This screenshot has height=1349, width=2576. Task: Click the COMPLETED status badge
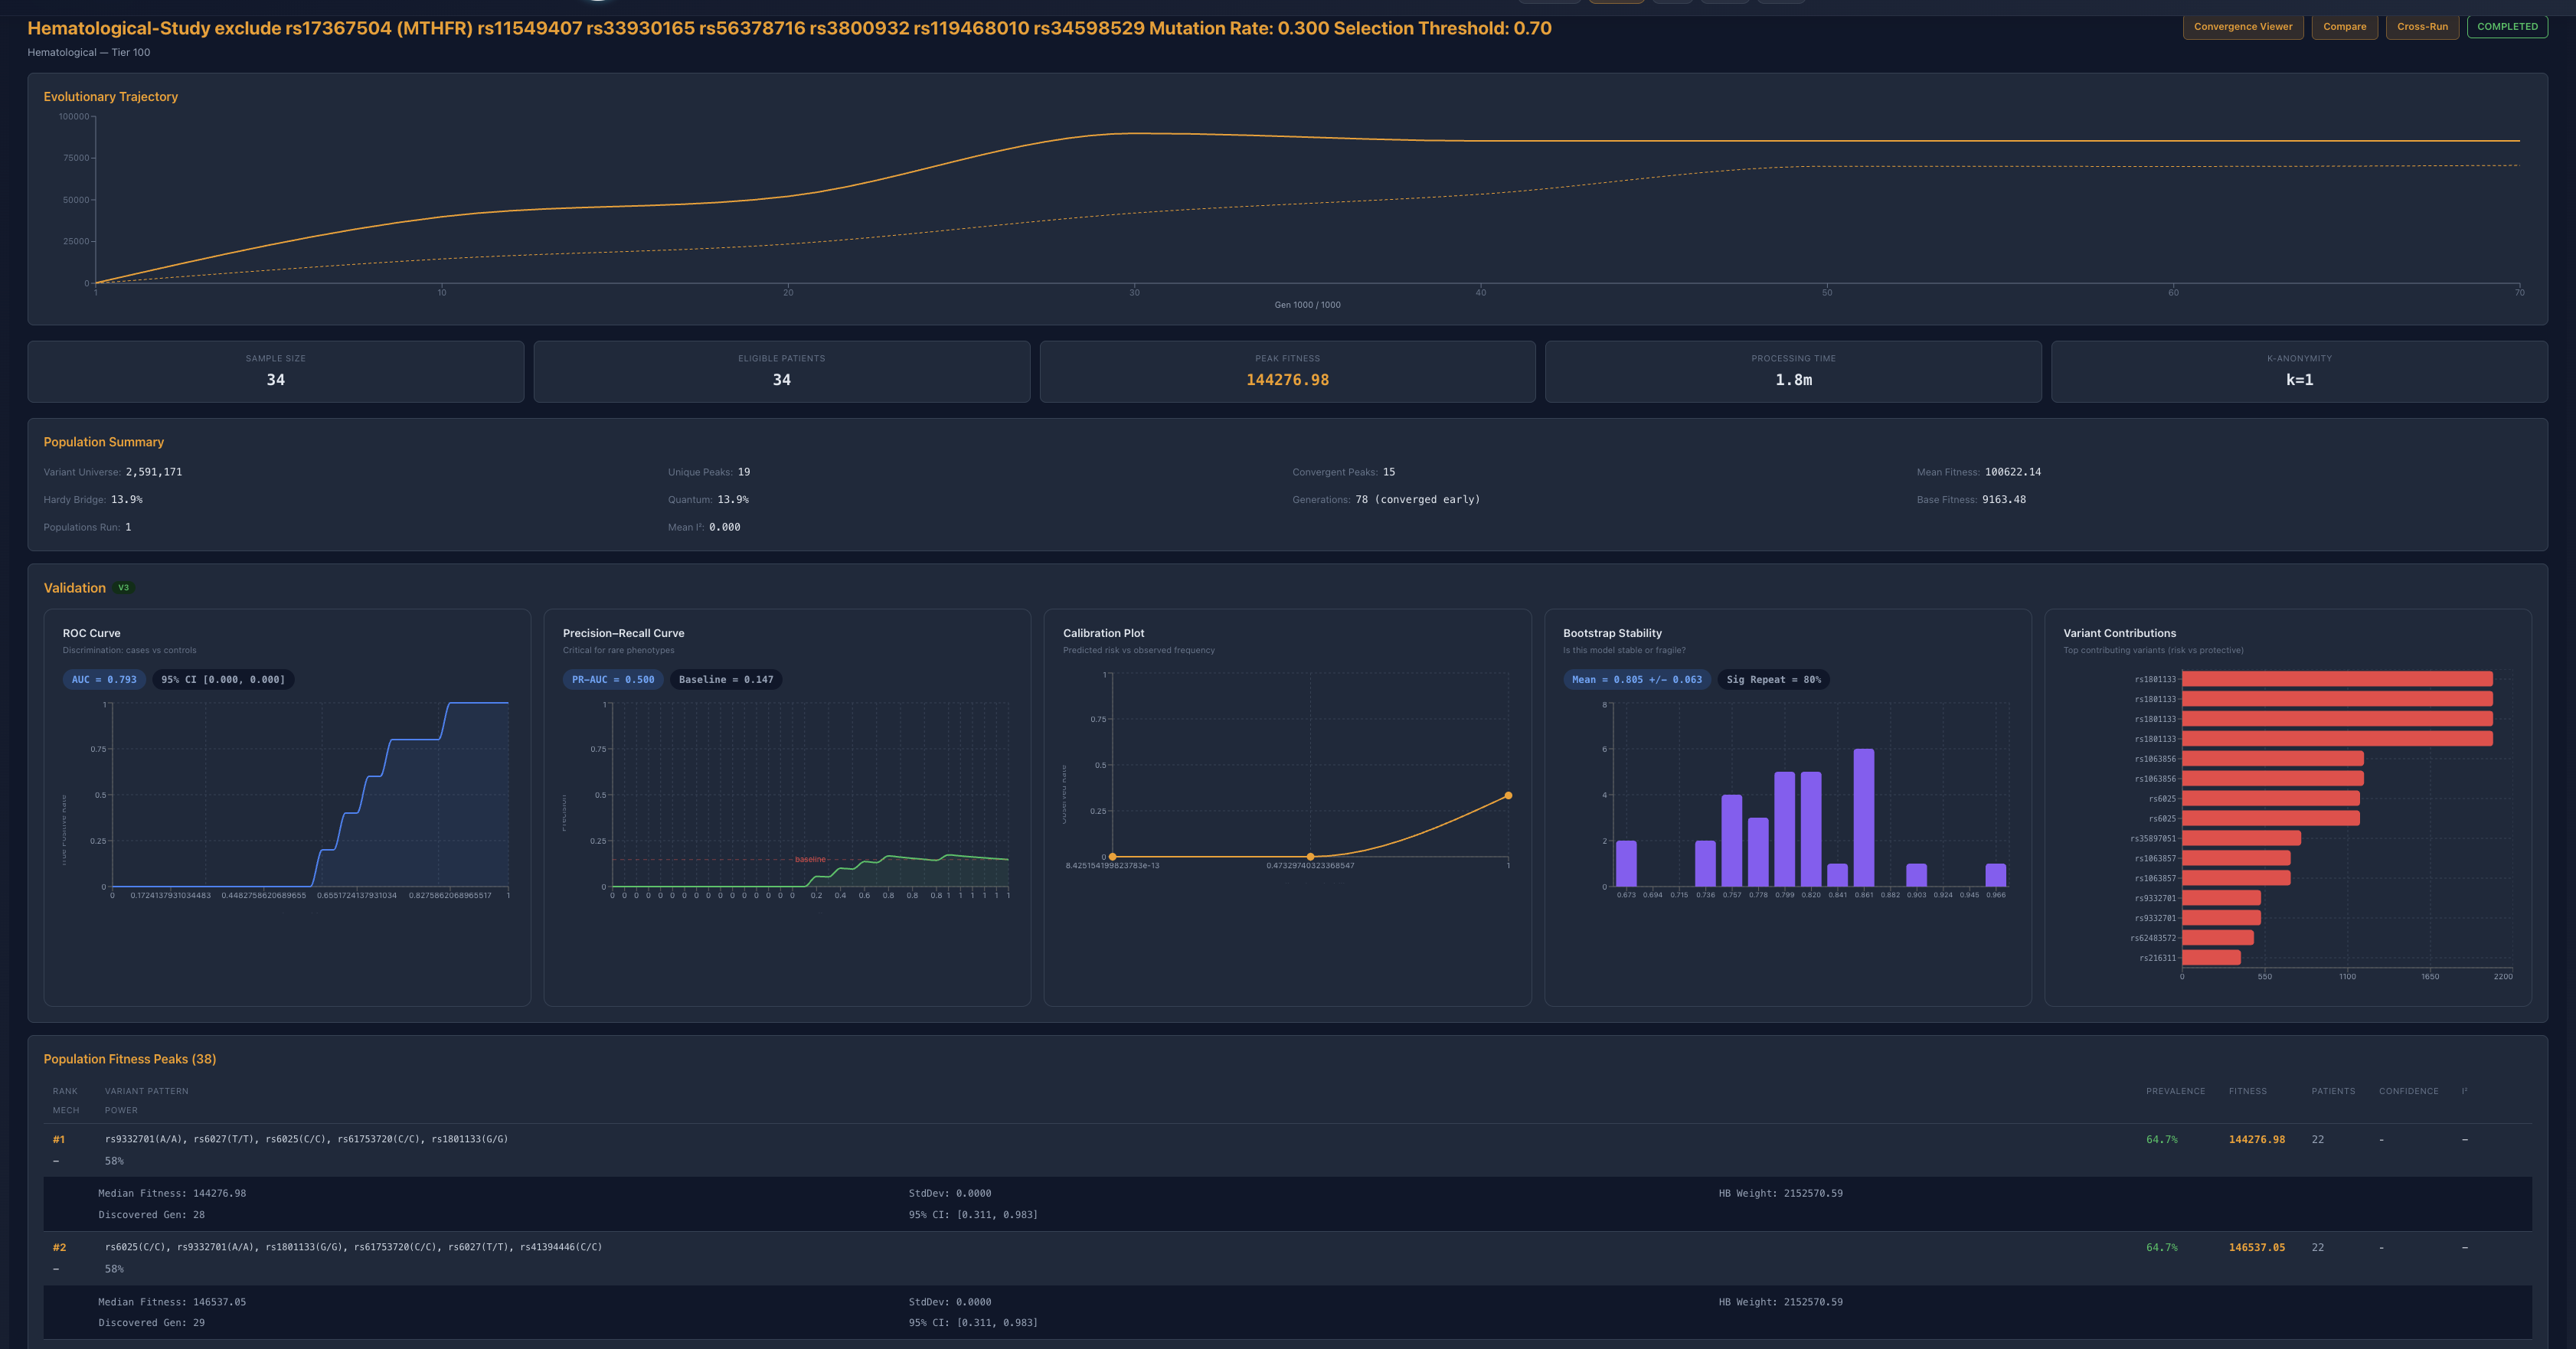point(2506,27)
